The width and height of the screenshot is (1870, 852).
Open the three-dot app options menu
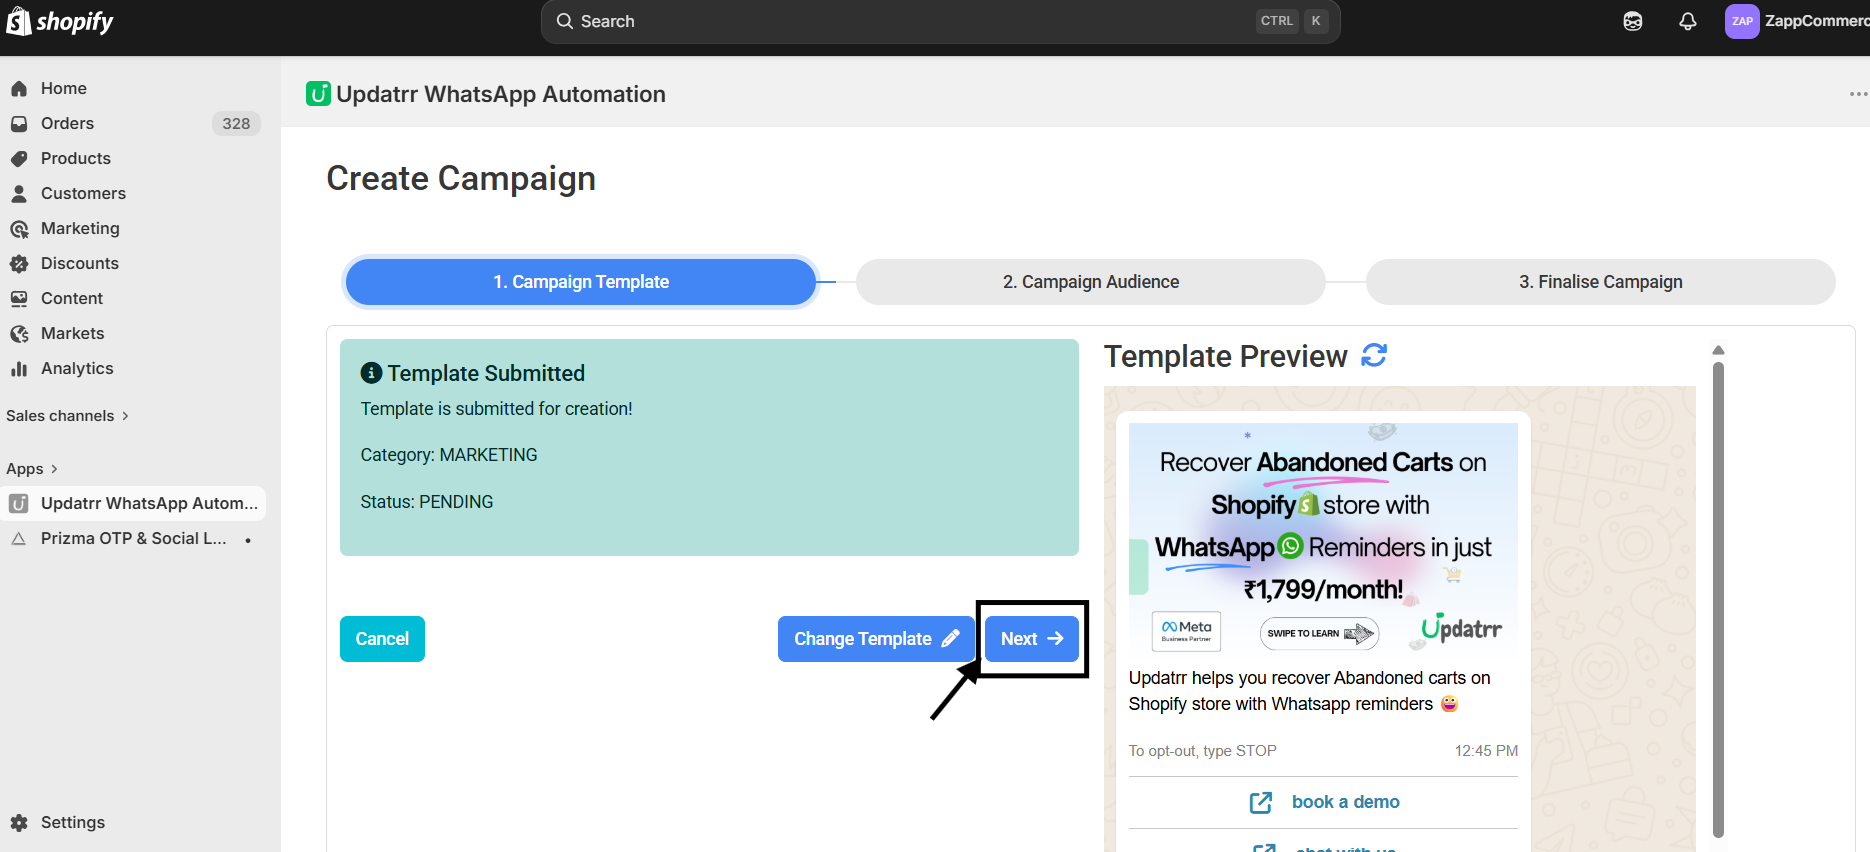(x=1857, y=94)
